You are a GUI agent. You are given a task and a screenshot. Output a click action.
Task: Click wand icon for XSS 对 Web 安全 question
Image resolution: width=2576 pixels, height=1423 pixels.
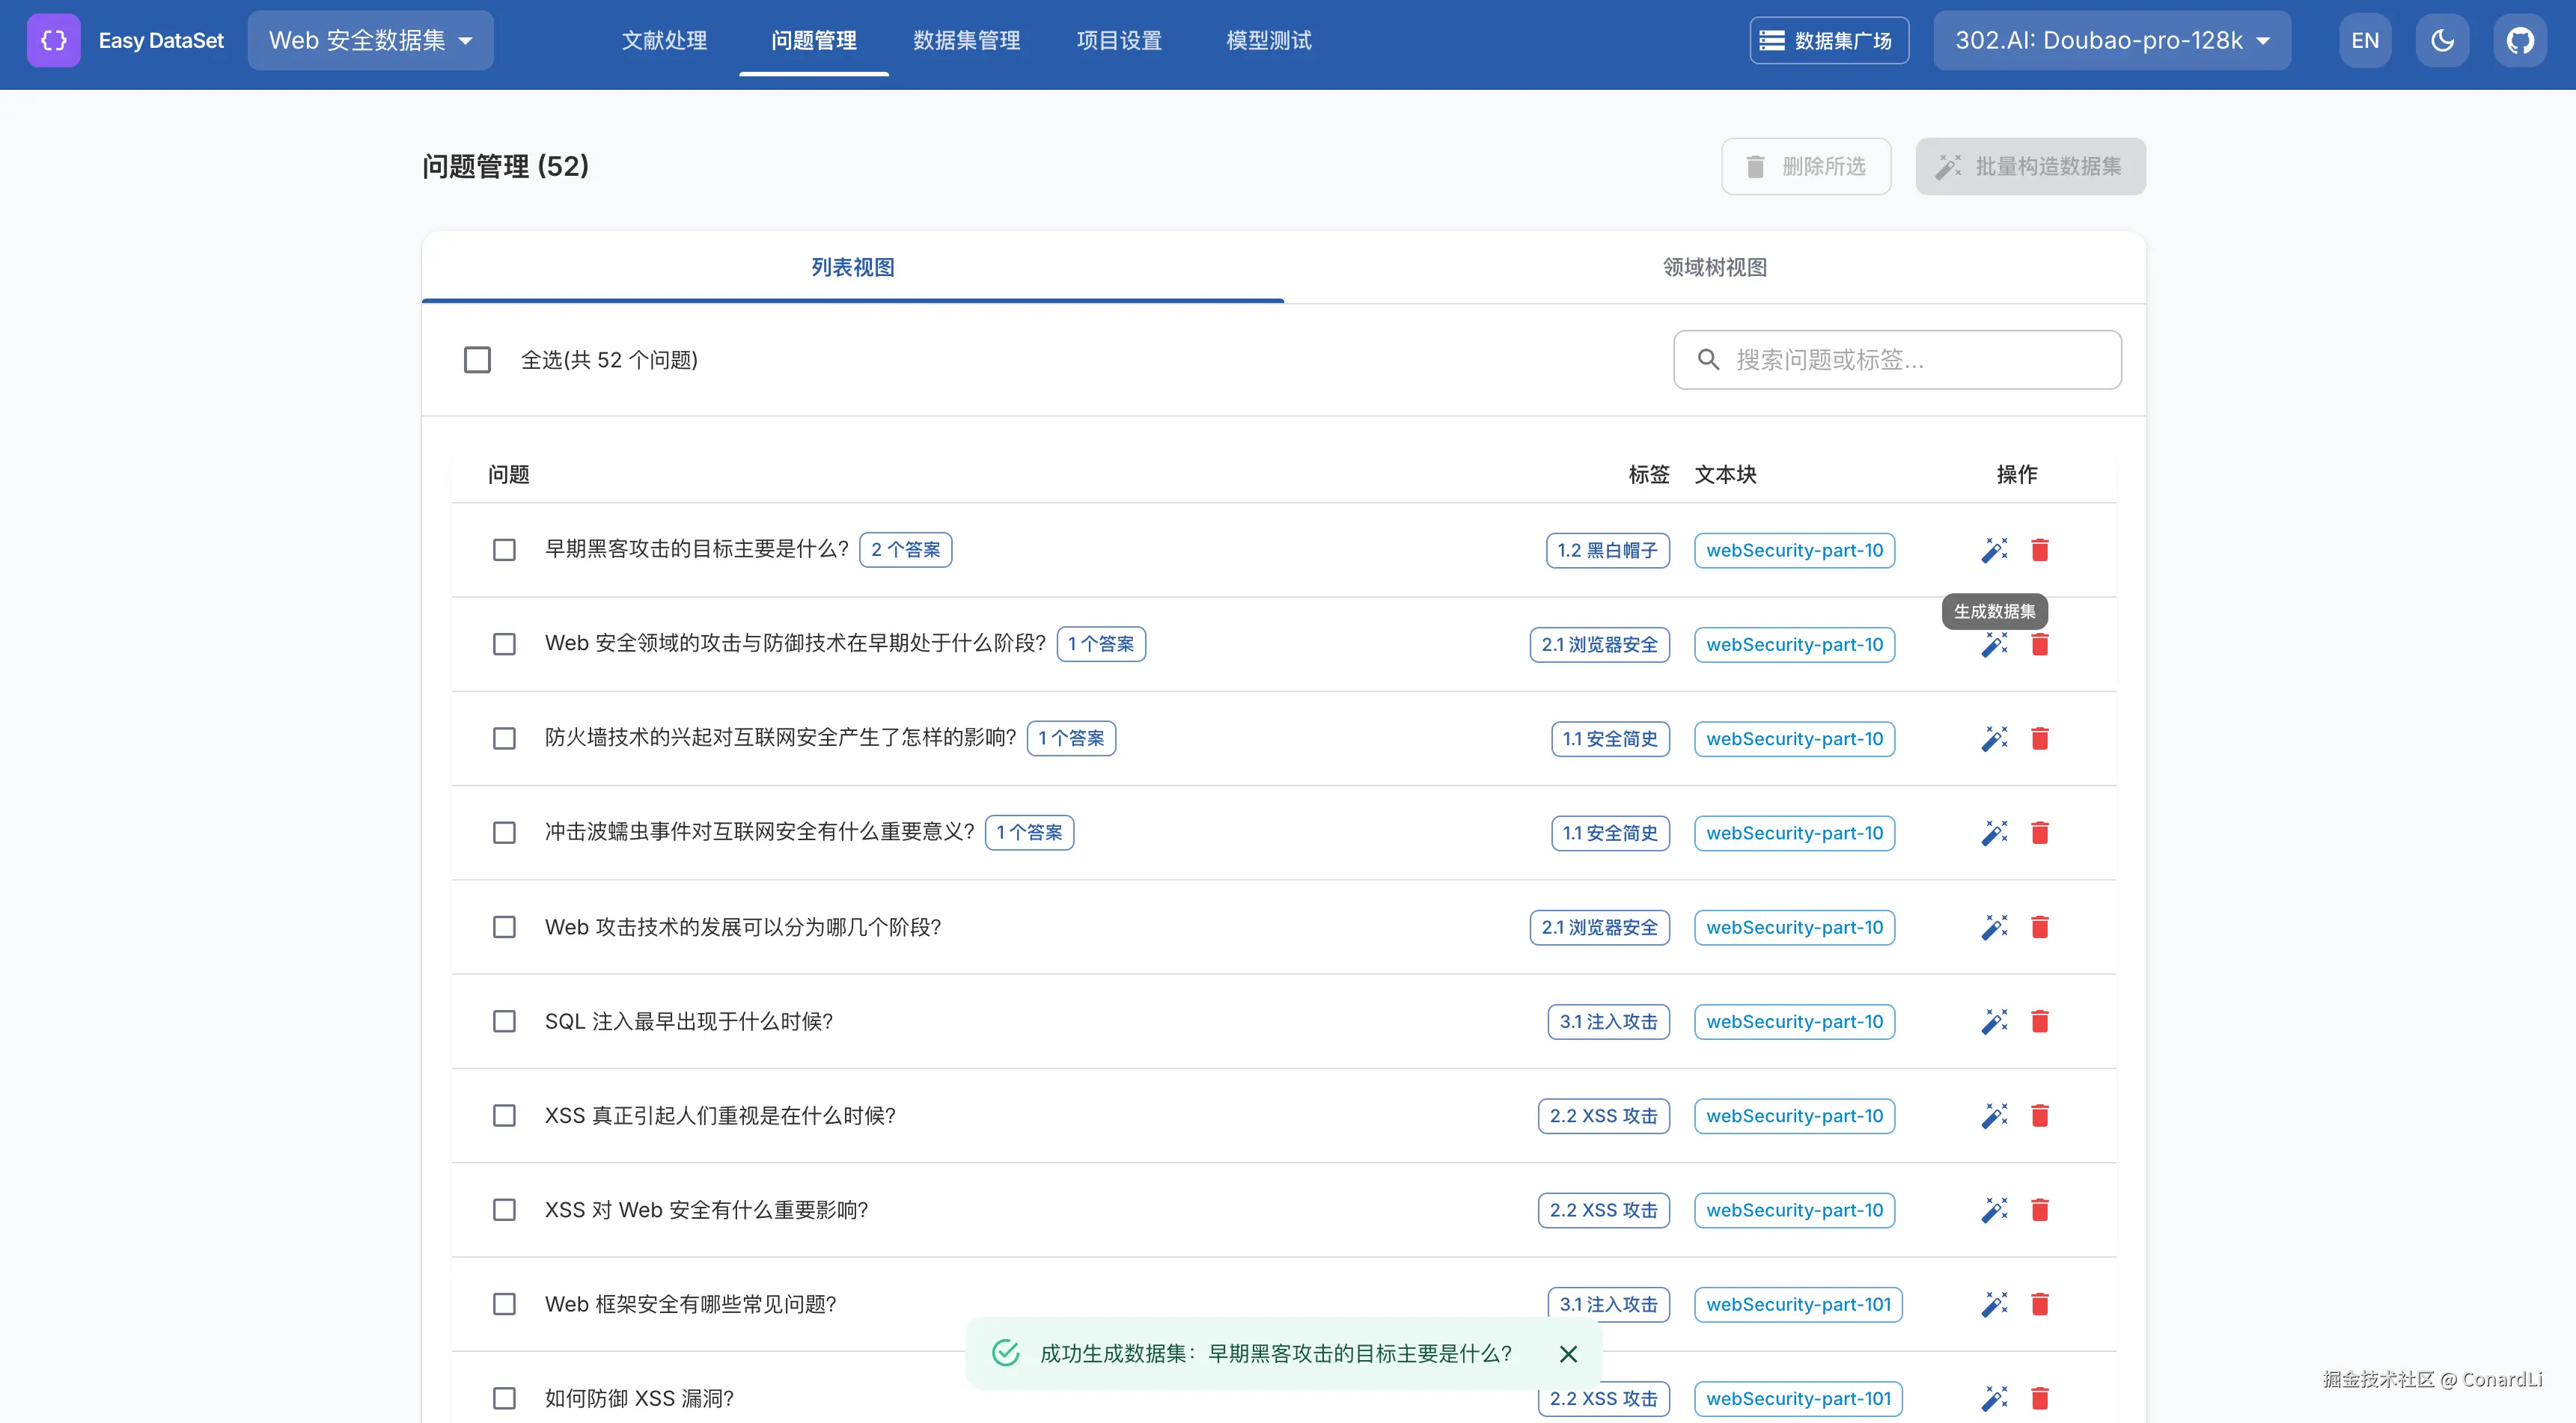(1994, 1209)
